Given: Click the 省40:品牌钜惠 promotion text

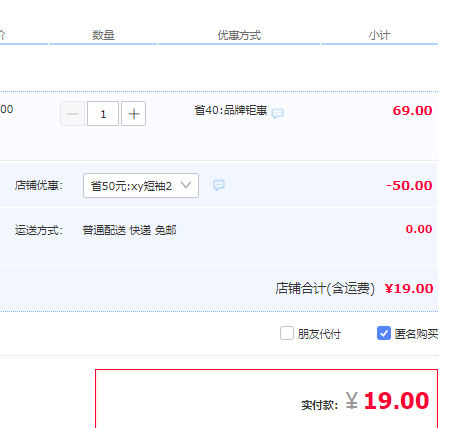Looking at the screenshot, I should tap(231, 110).
